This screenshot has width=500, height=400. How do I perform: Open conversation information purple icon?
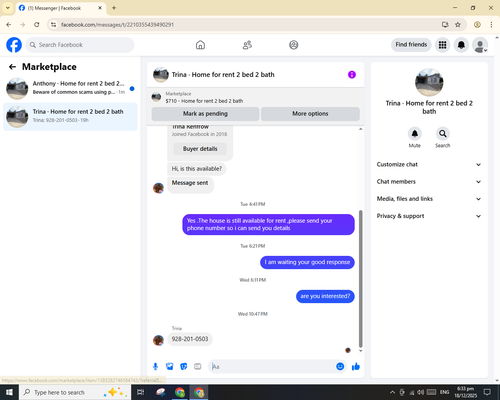[x=352, y=75]
